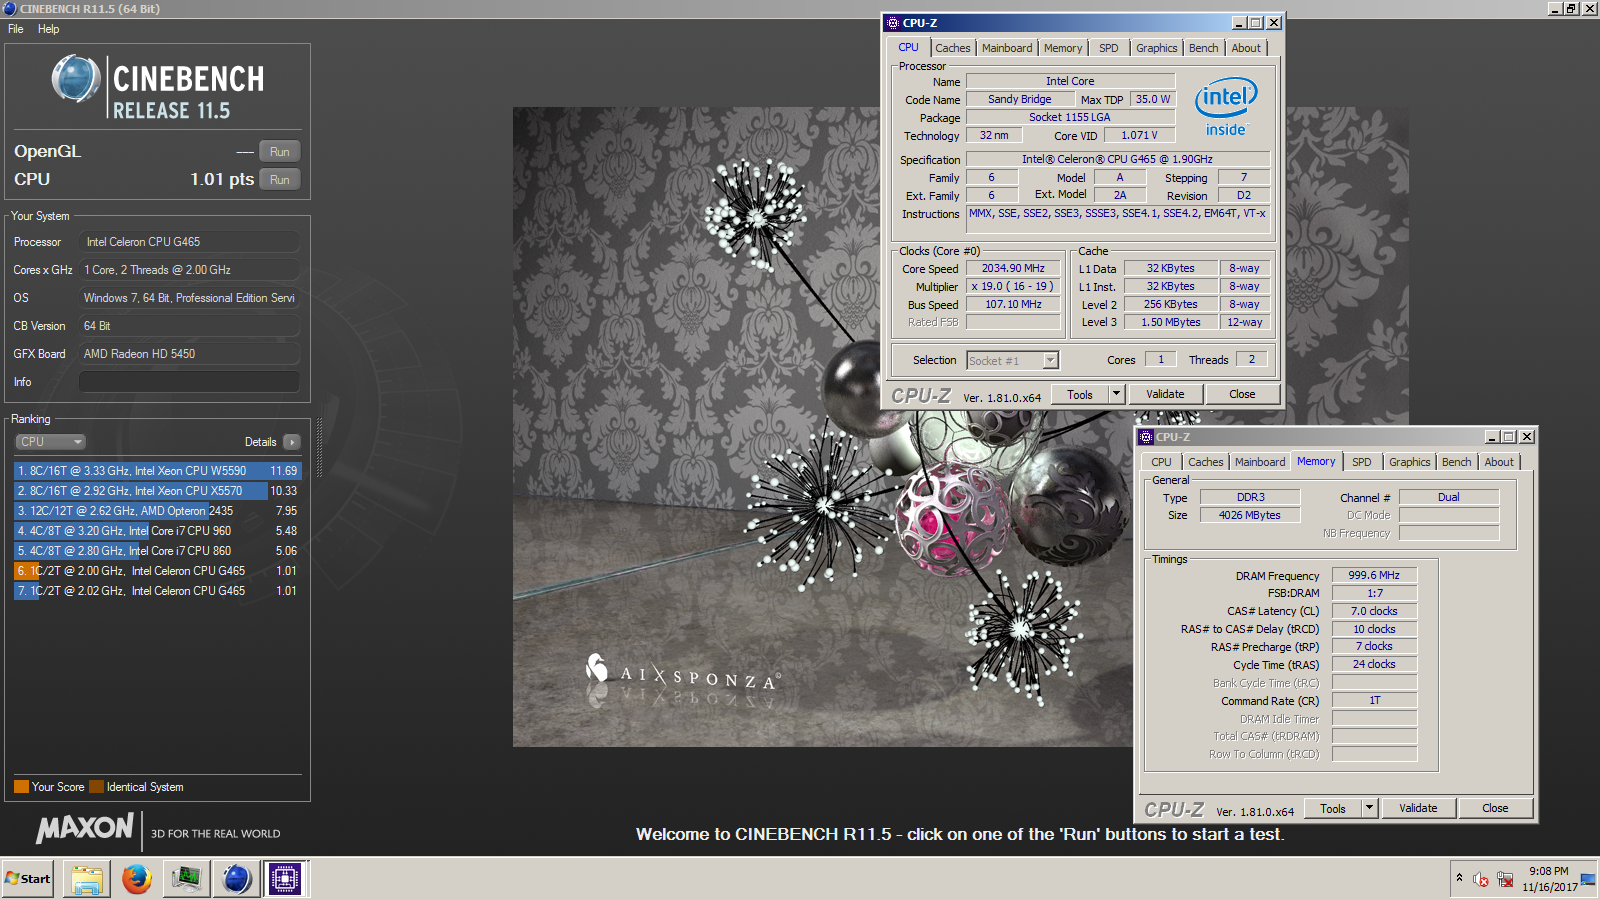Select ranking row Xeon CPU W5590
The width and height of the screenshot is (1600, 900).
pyautogui.click(x=158, y=471)
